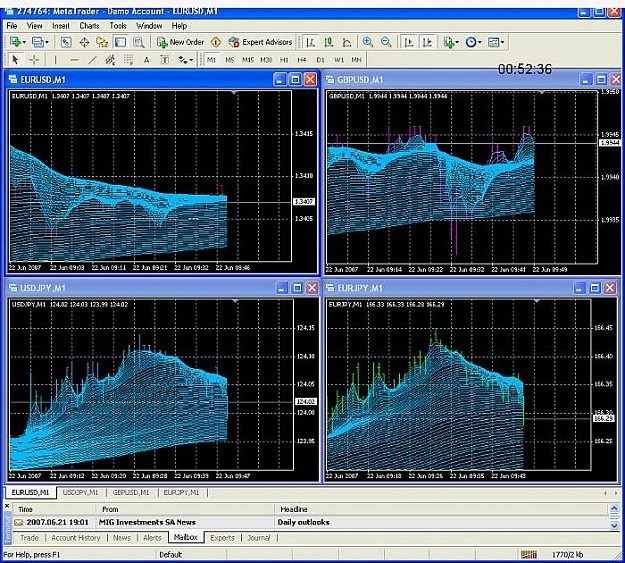The width and height of the screenshot is (625, 563).
Task: Expand the new chart dropdown arrow
Action: click(24, 42)
